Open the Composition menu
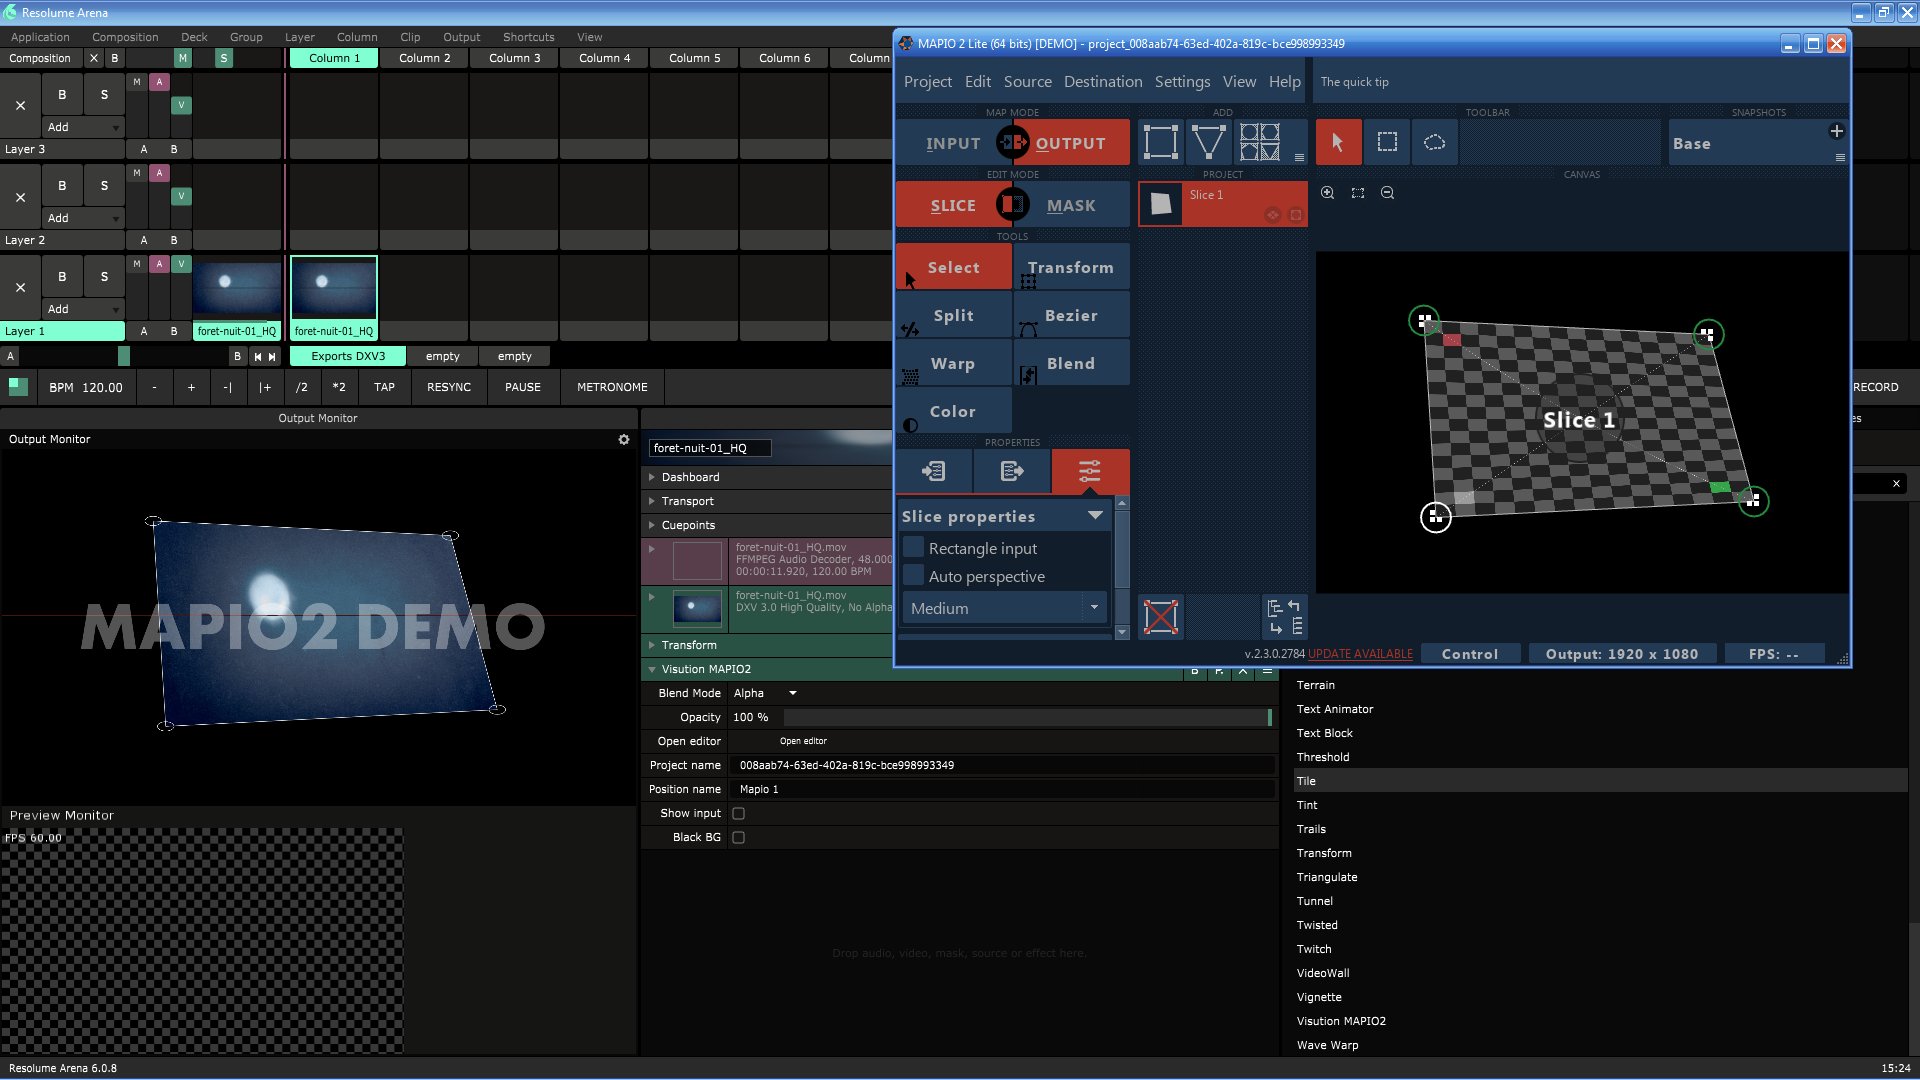1920x1080 pixels. [x=125, y=37]
